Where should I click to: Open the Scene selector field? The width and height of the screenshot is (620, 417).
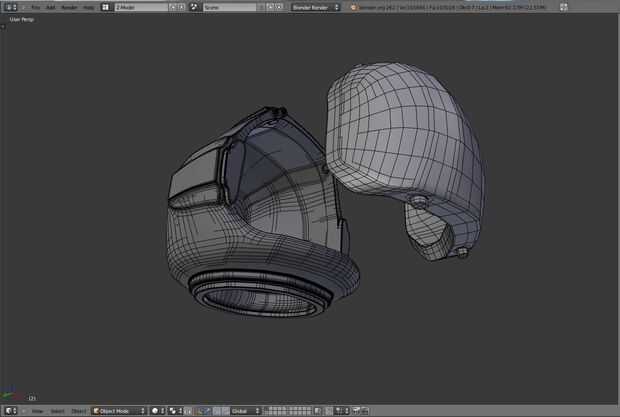(227, 7)
